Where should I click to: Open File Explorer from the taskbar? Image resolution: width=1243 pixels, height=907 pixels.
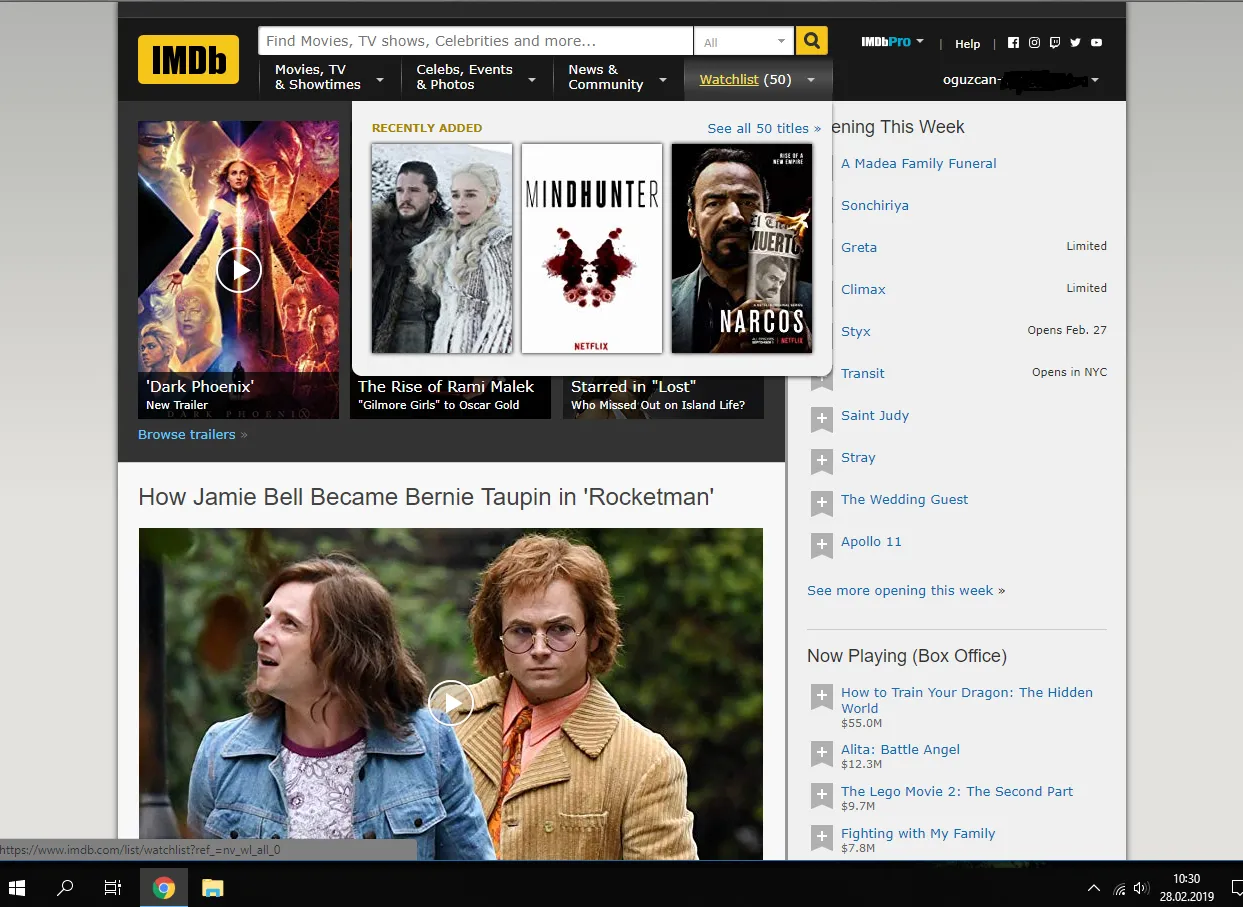pos(212,887)
